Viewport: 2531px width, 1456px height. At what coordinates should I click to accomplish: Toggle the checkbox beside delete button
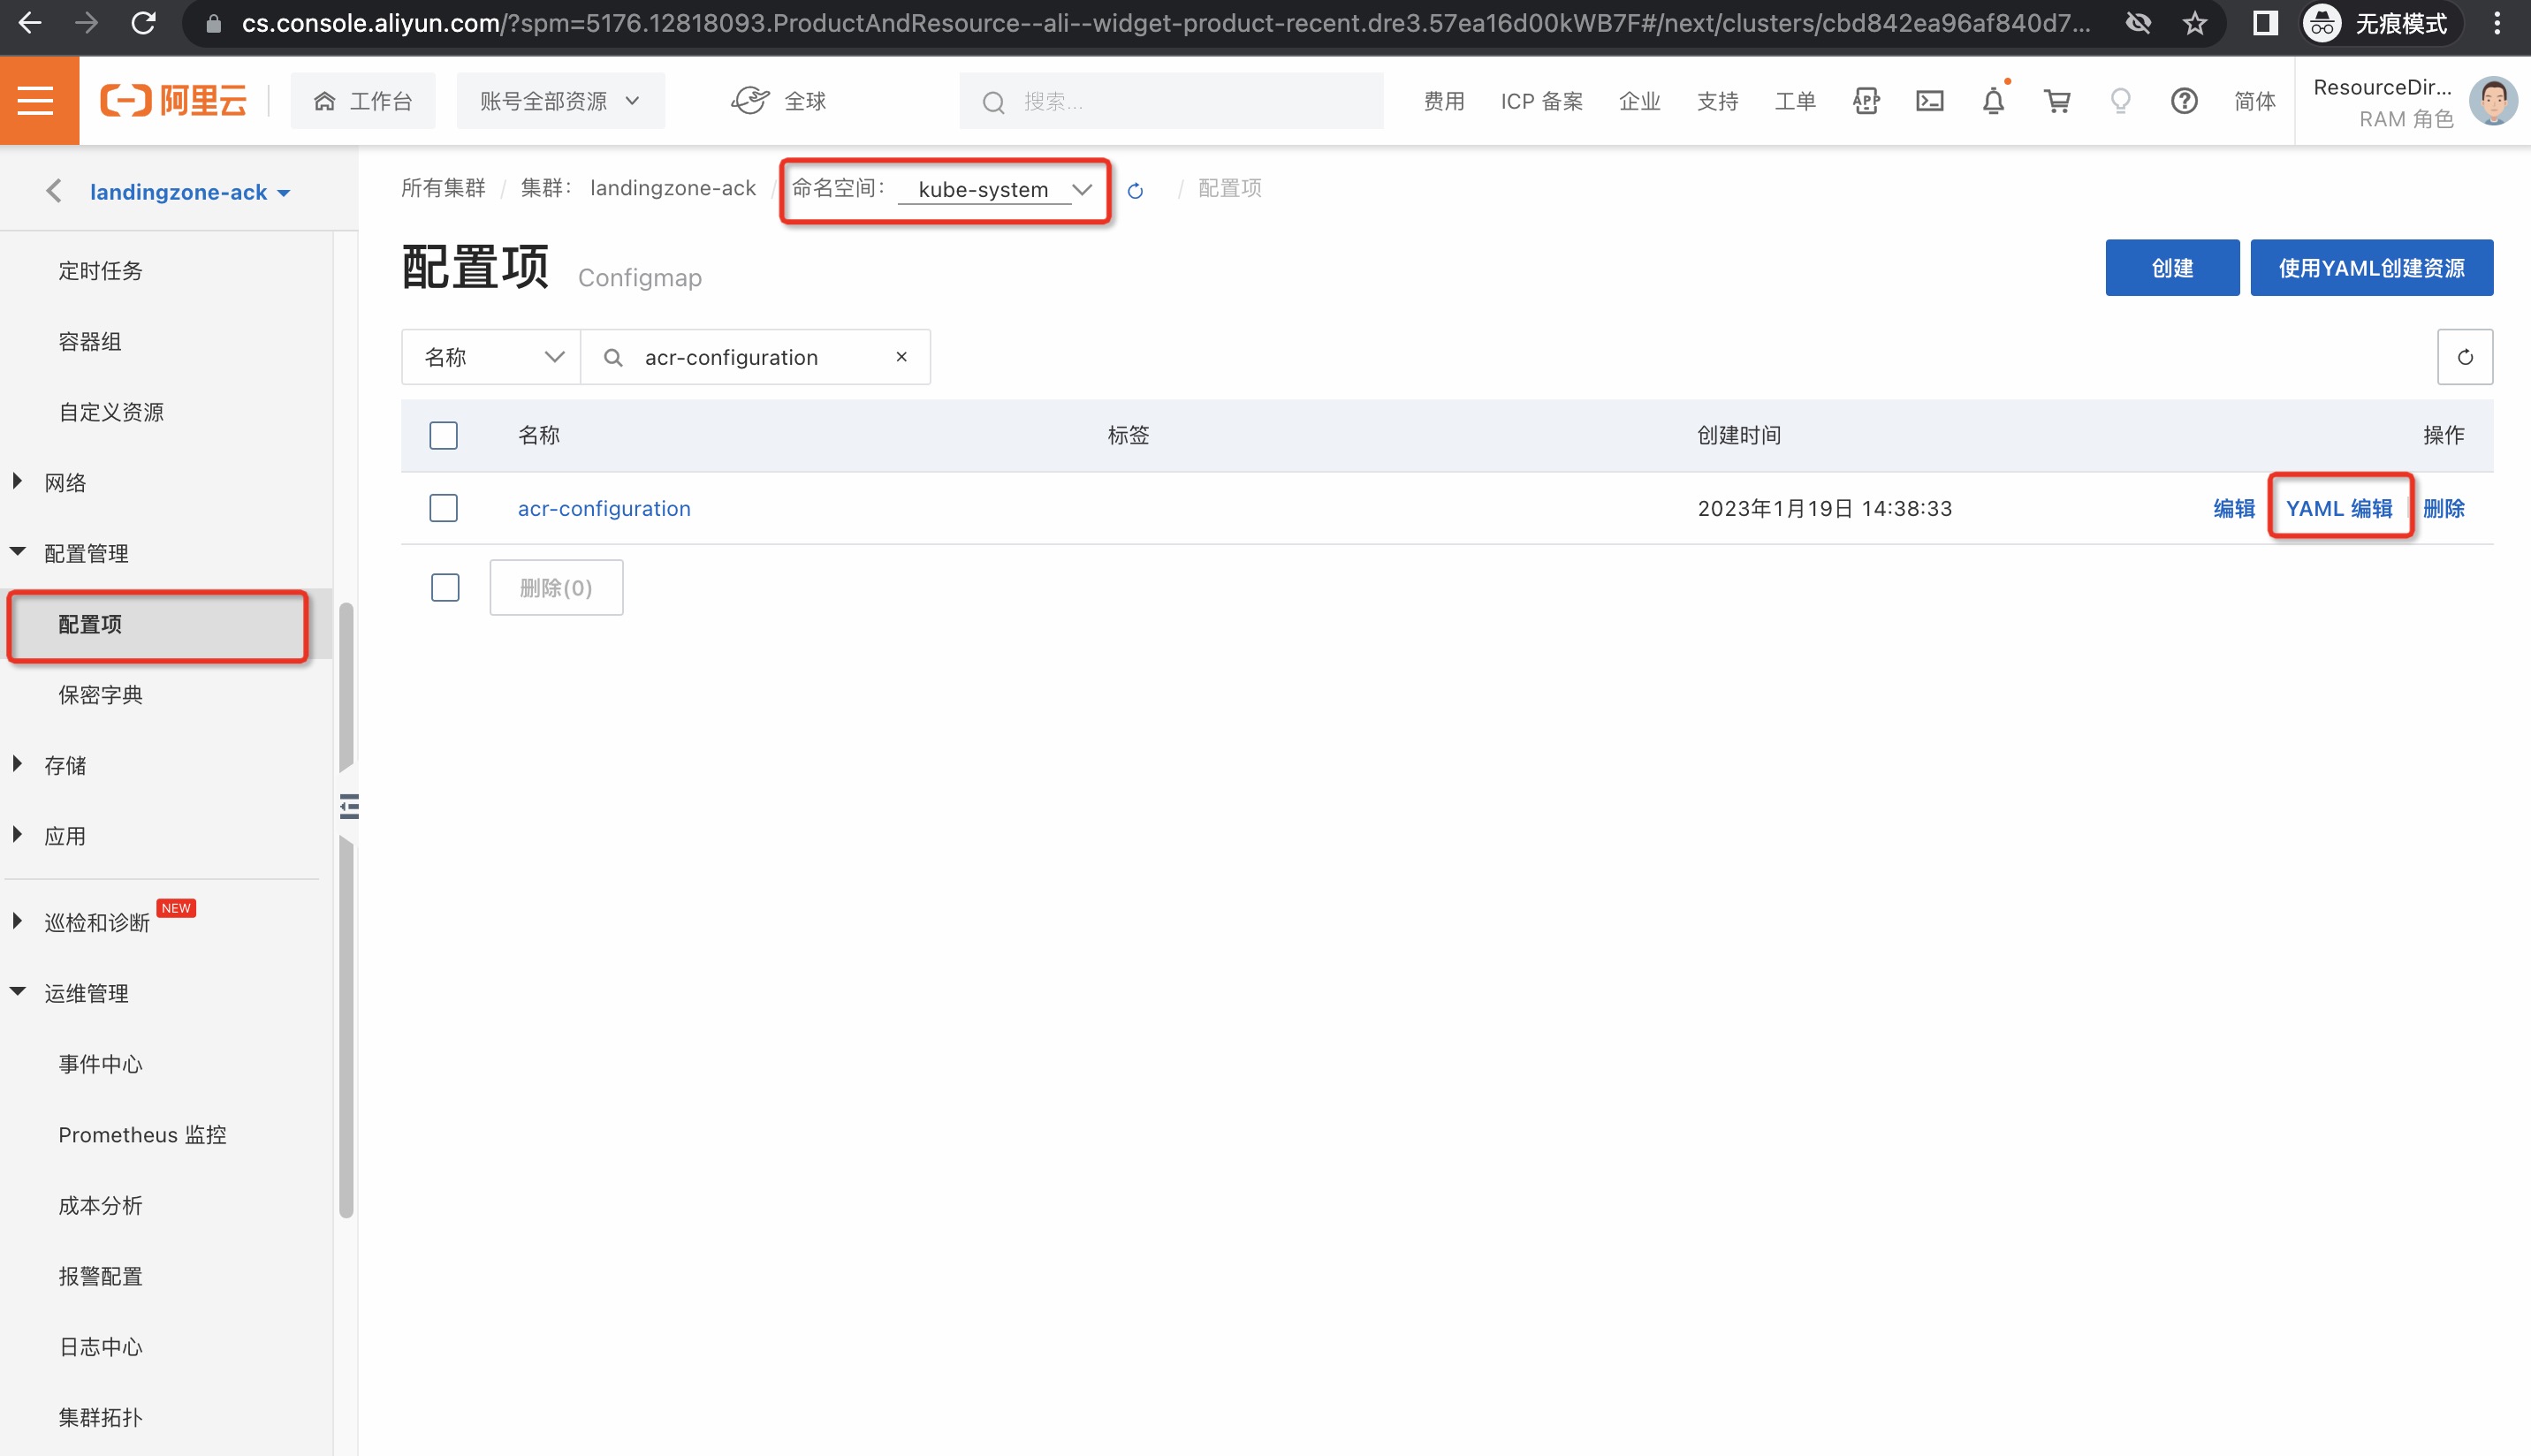pos(445,587)
